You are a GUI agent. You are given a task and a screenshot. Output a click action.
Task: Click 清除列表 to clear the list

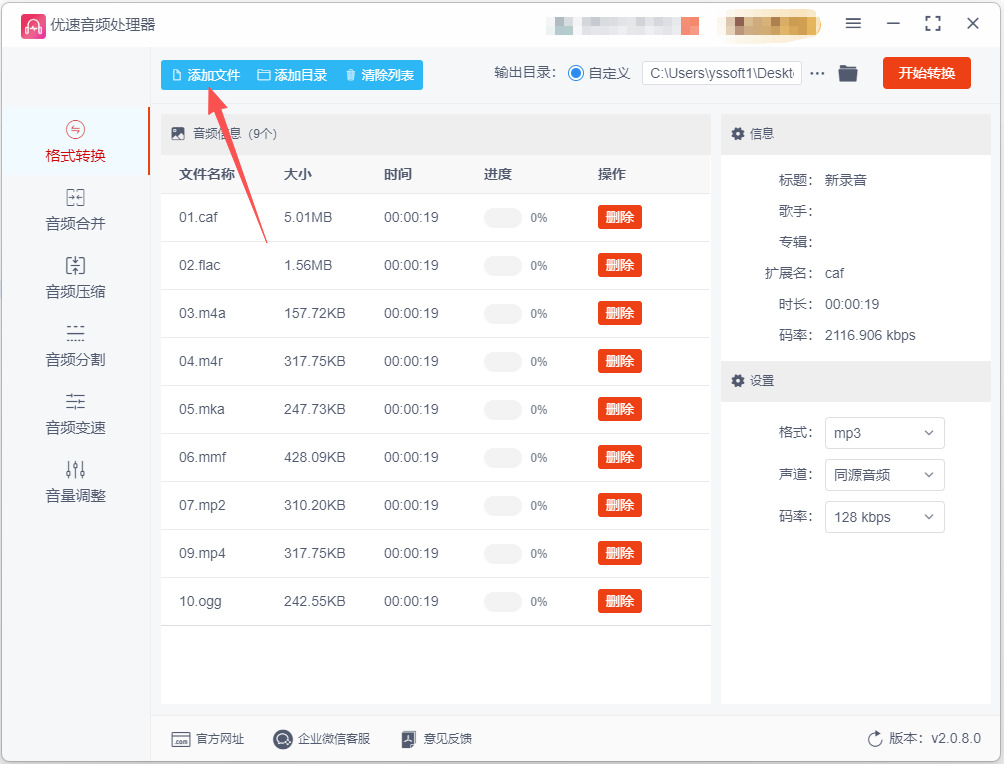click(x=379, y=75)
